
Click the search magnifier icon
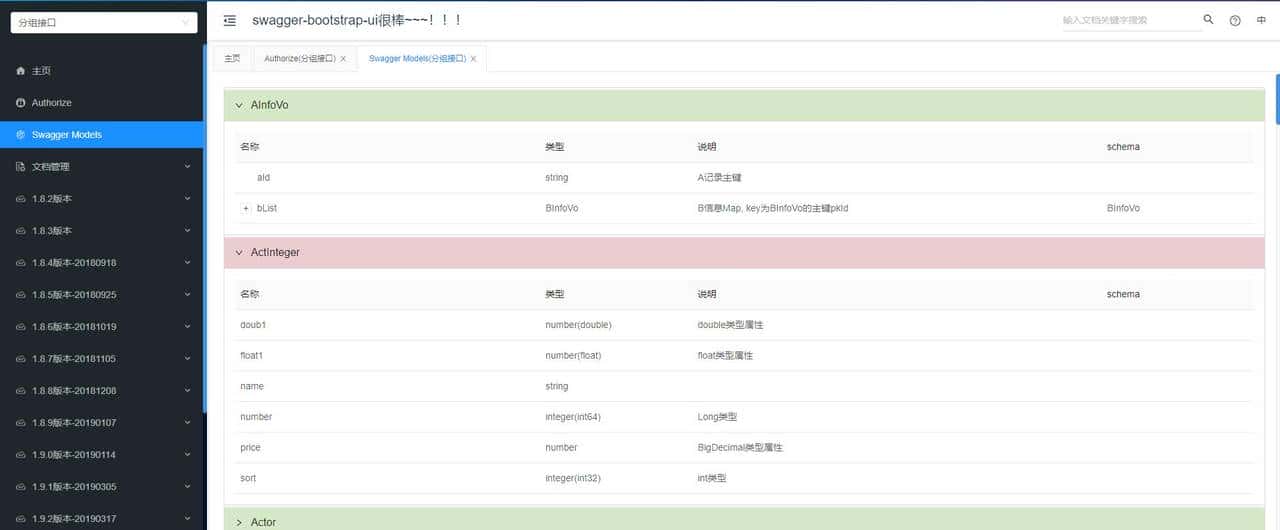1208,20
